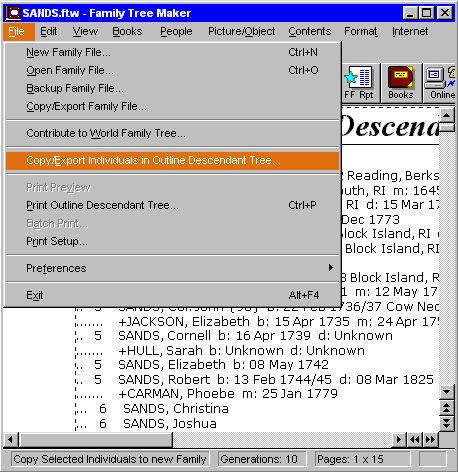Close the Family Tree Maker window

click(x=445, y=13)
